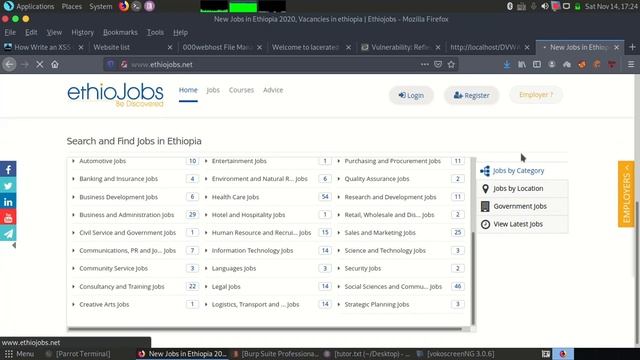The height and width of the screenshot is (360, 640).
Task: Open Jobs navigation link
Action: tap(213, 90)
